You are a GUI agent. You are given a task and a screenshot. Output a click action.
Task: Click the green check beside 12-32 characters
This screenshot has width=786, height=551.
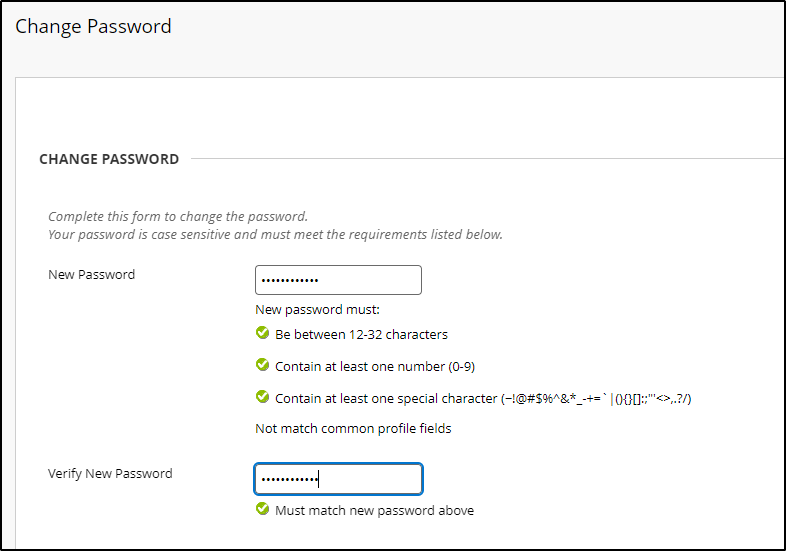tap(262, 334)
